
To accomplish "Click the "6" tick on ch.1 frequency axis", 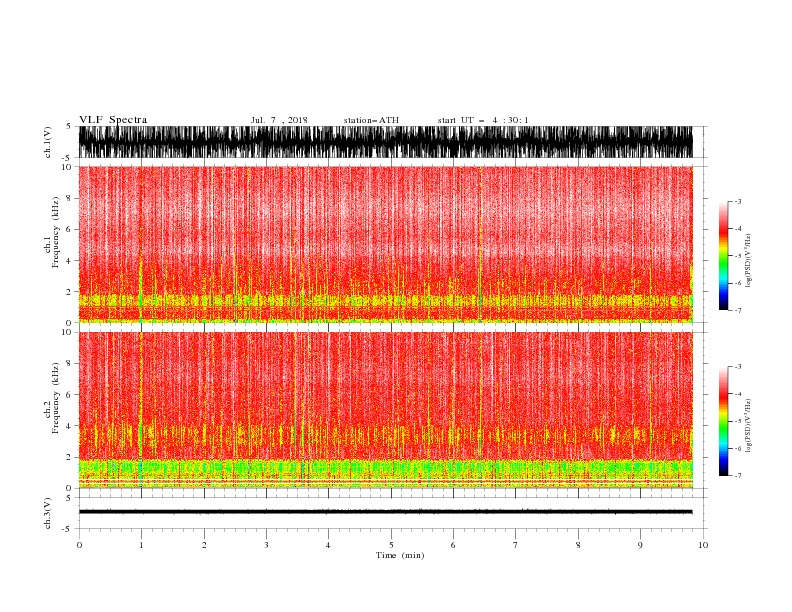I will 69,229.
